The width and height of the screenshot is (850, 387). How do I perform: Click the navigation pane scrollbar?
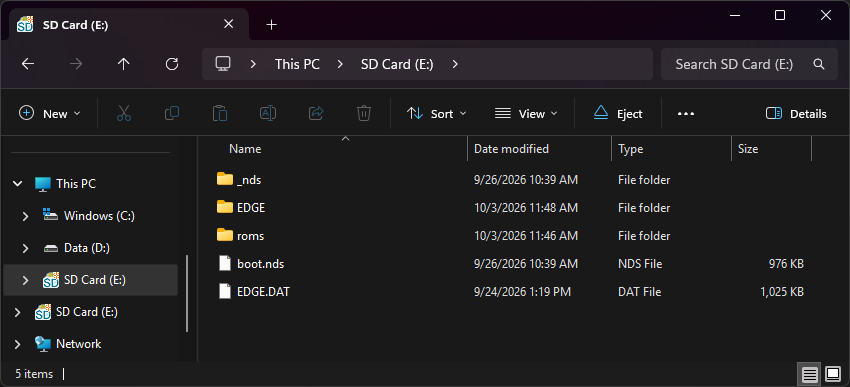coord(187,293)
